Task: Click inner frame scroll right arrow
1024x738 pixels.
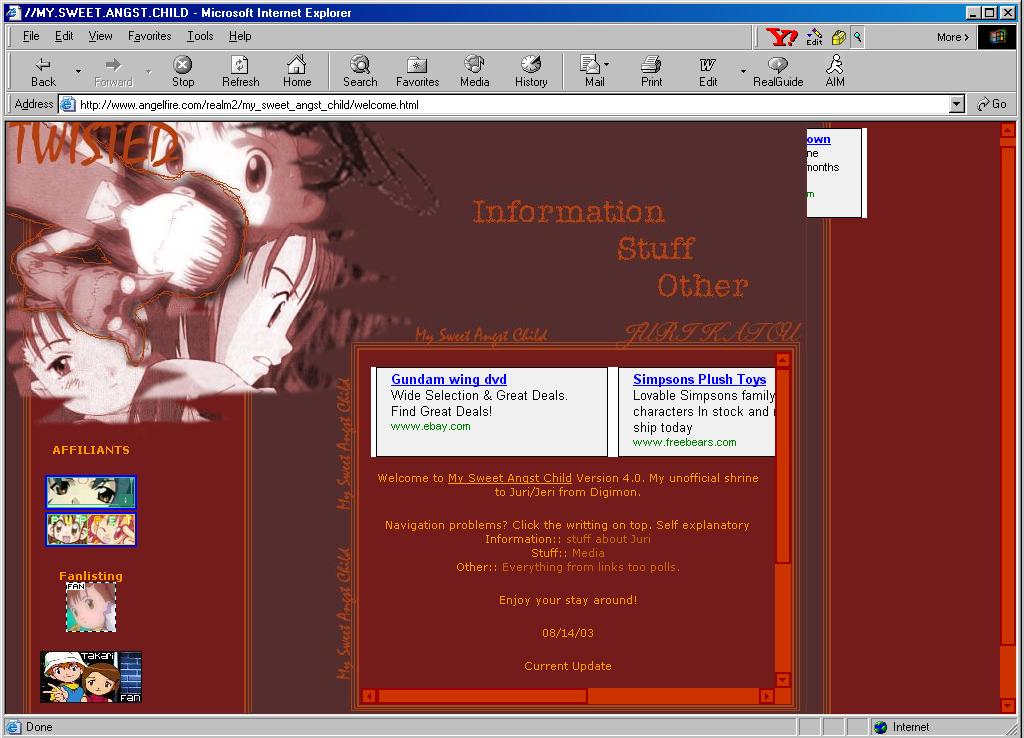Action: tap(767, 696)
